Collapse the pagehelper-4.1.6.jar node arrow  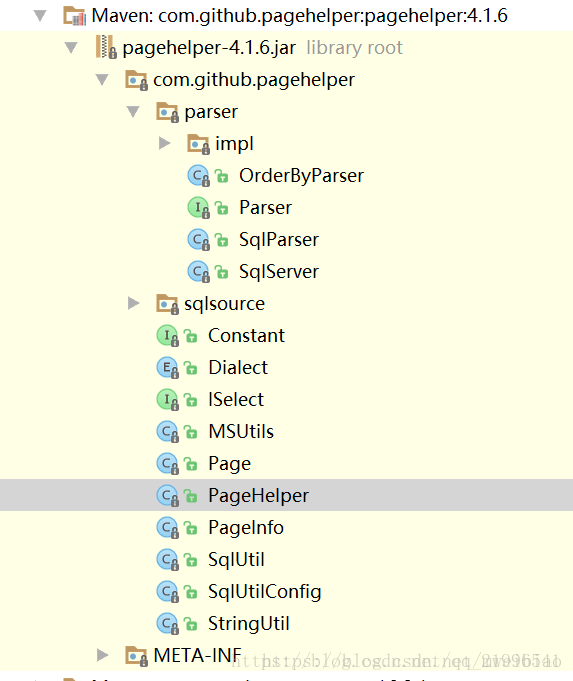click(71, 48)
